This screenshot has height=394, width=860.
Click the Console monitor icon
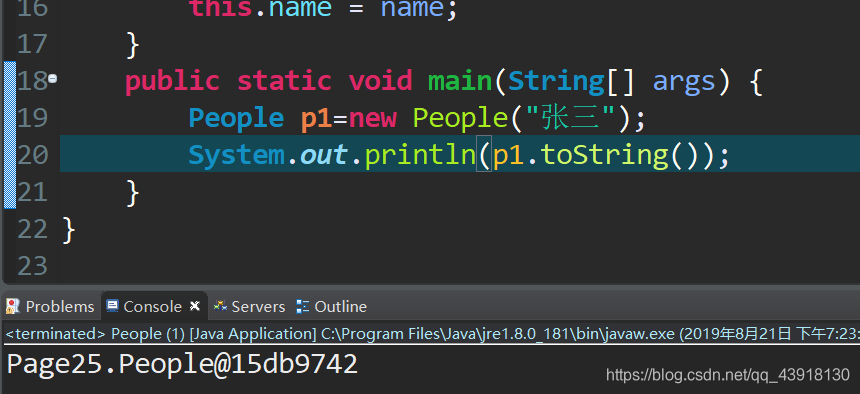(112, 306)
